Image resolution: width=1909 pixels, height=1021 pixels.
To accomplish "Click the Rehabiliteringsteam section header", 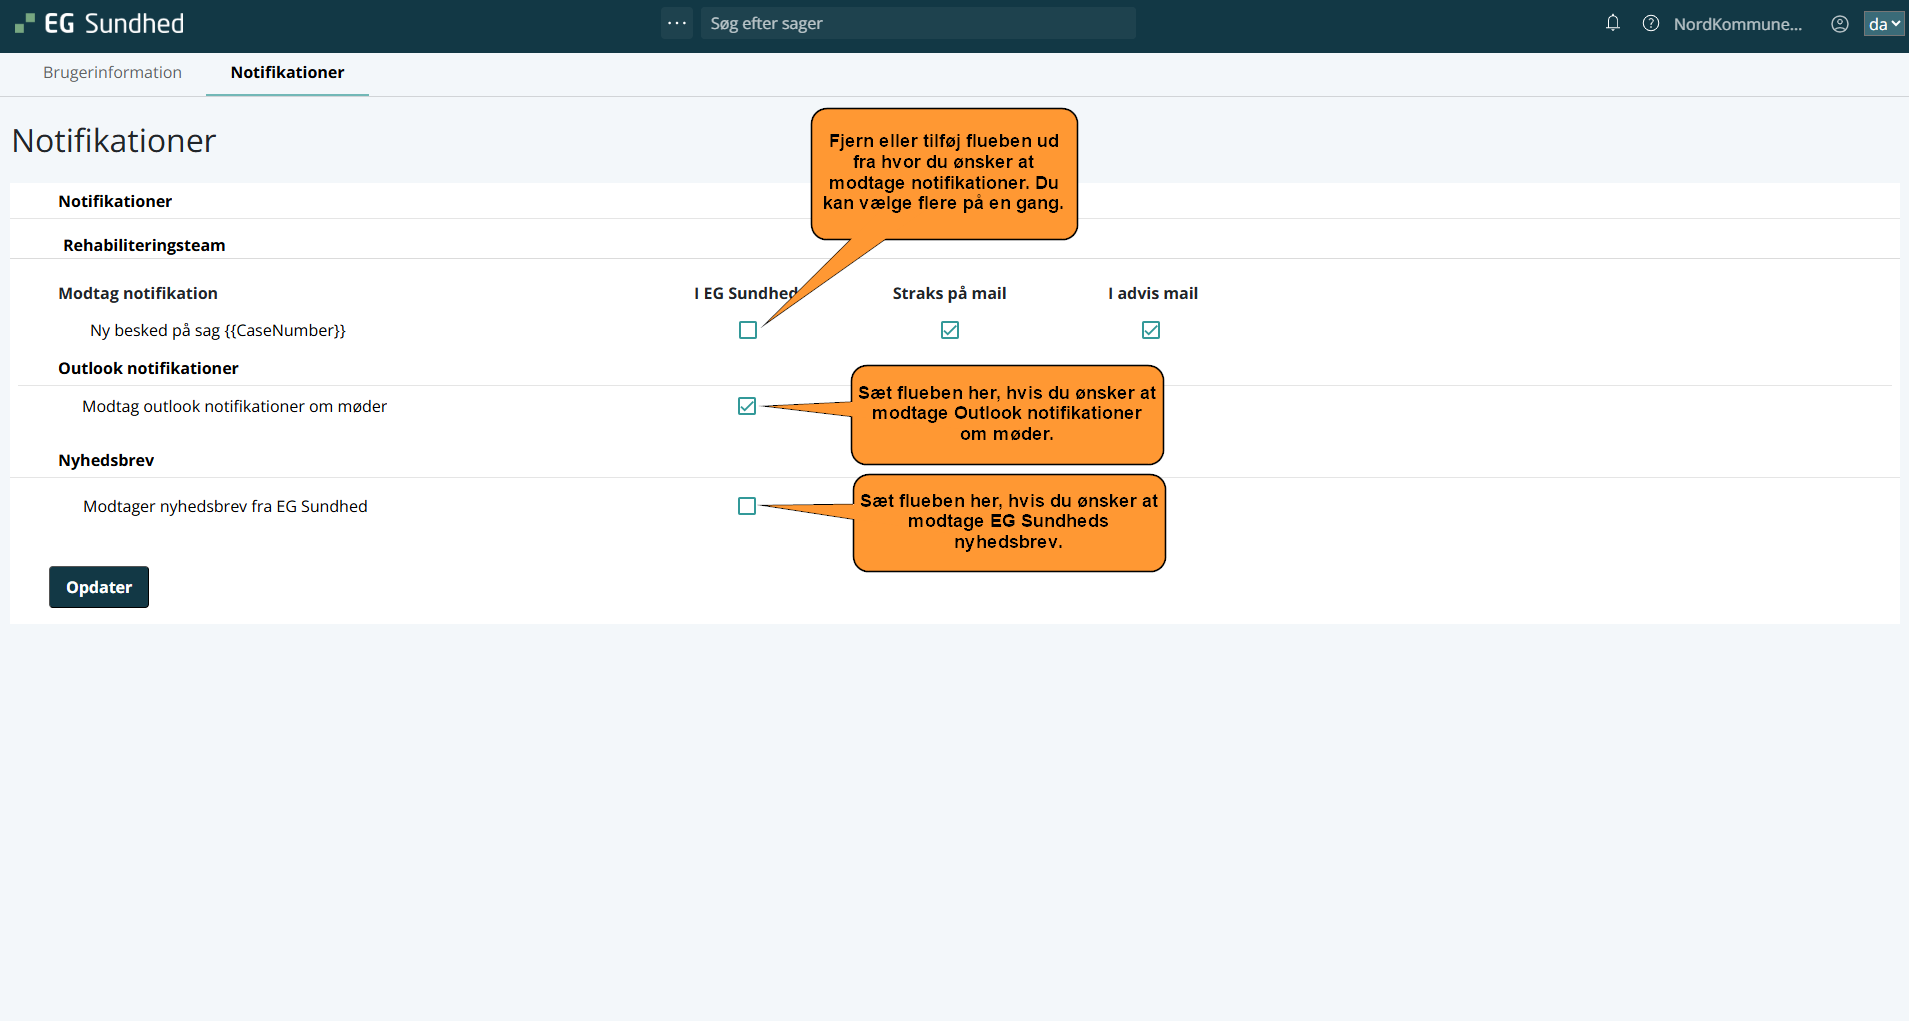I will pyautogui.click(x=144, y=245).
